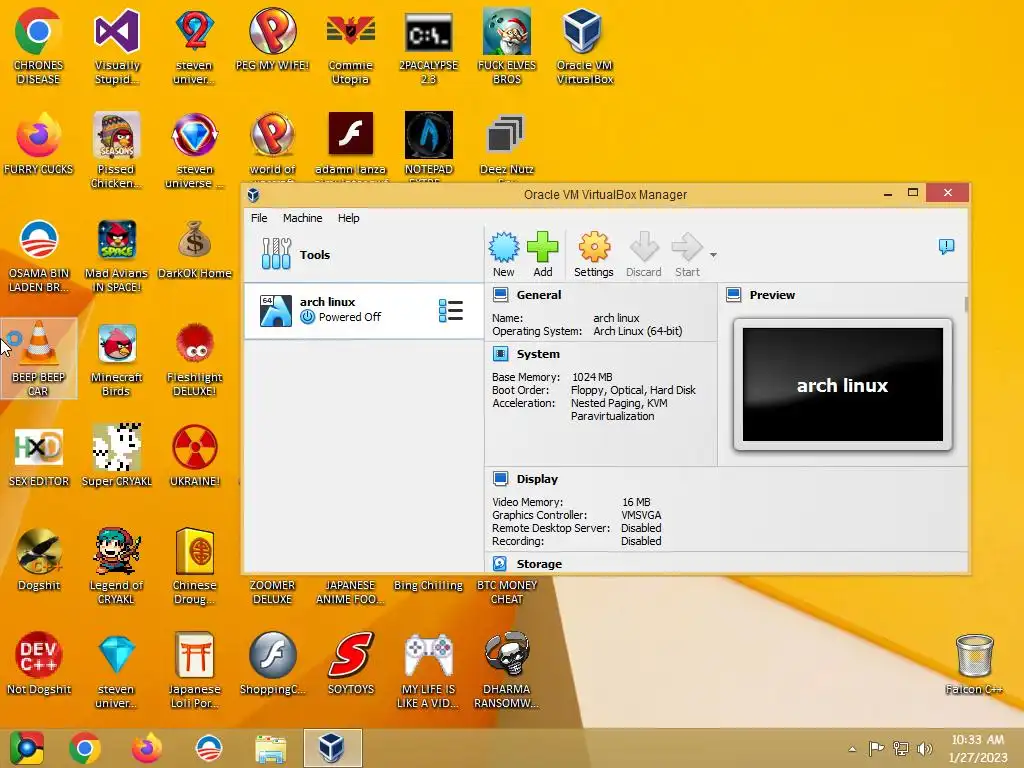Click the VirtualBox taskbar button
The height and width of the screenshot is (768, 1024).
[x=332, y=748]
